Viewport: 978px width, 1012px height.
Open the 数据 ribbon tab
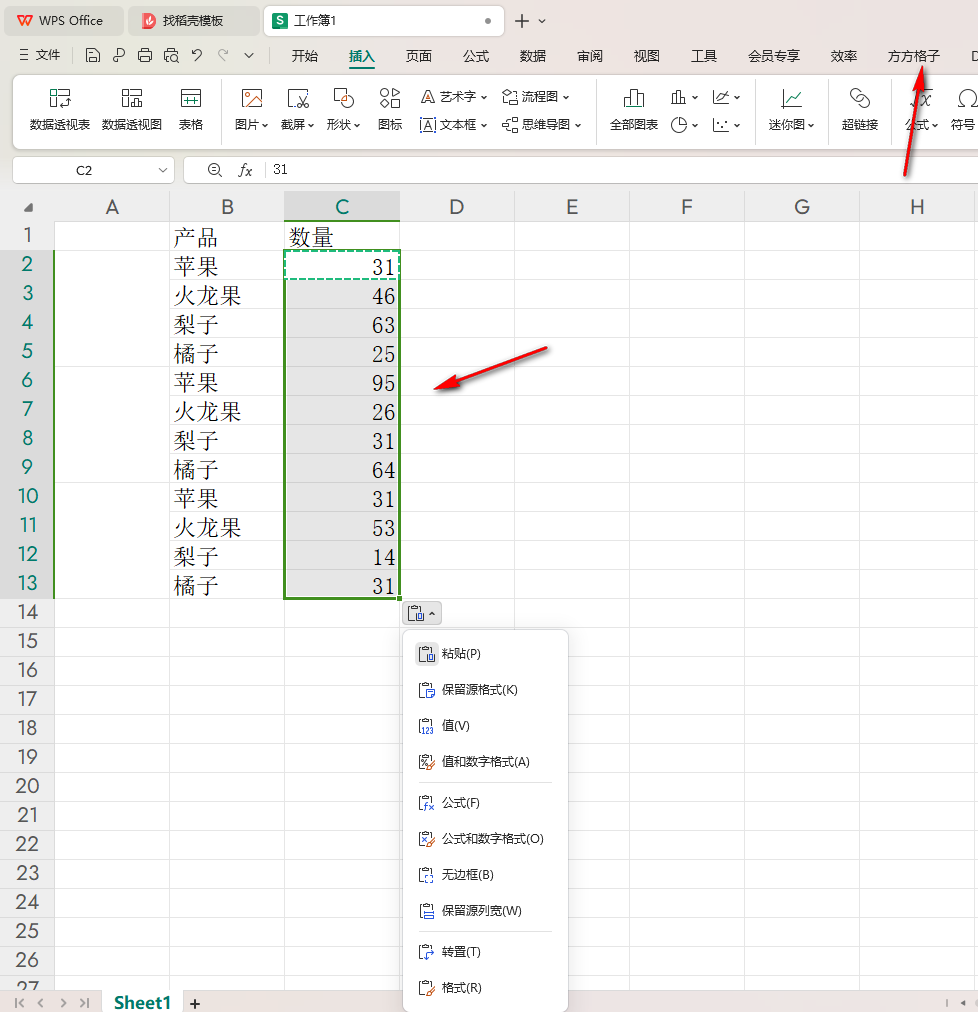533,56
